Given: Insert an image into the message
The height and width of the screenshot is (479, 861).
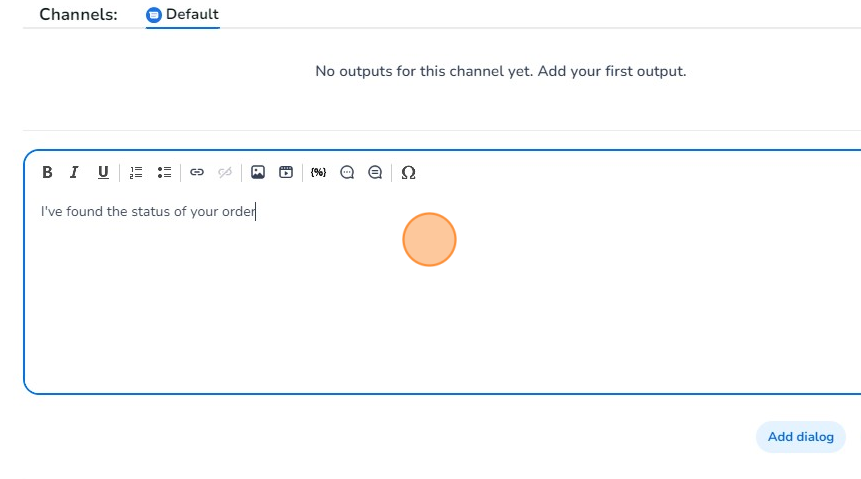Looking at the screenshot, I should coord(258,172).
